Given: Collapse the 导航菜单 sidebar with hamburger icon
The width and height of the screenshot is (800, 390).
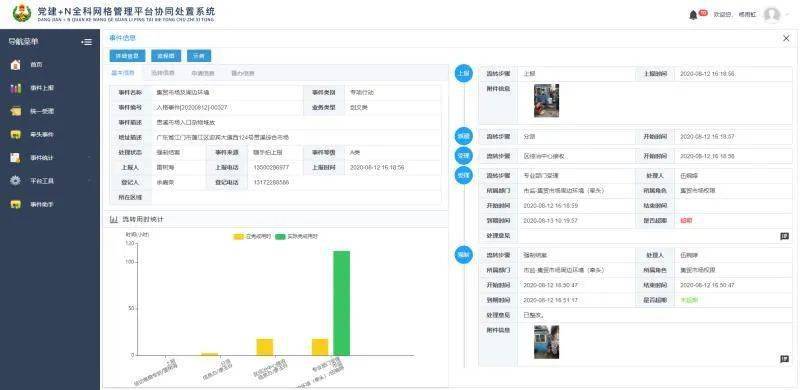Looking at the screenshot, I should pyautogui.click(x=87, y=42).
